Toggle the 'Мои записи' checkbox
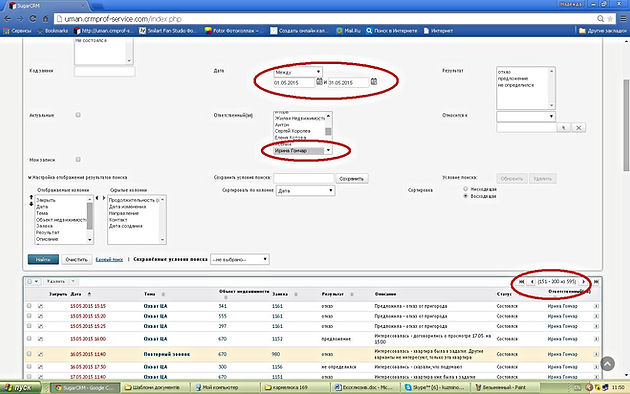 pos(78,159)
